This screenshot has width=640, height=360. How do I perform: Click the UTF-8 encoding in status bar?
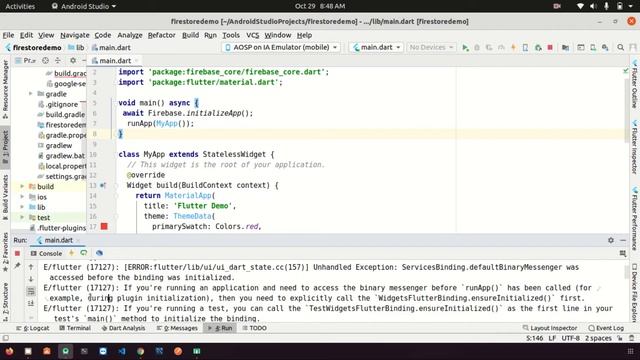570,338
